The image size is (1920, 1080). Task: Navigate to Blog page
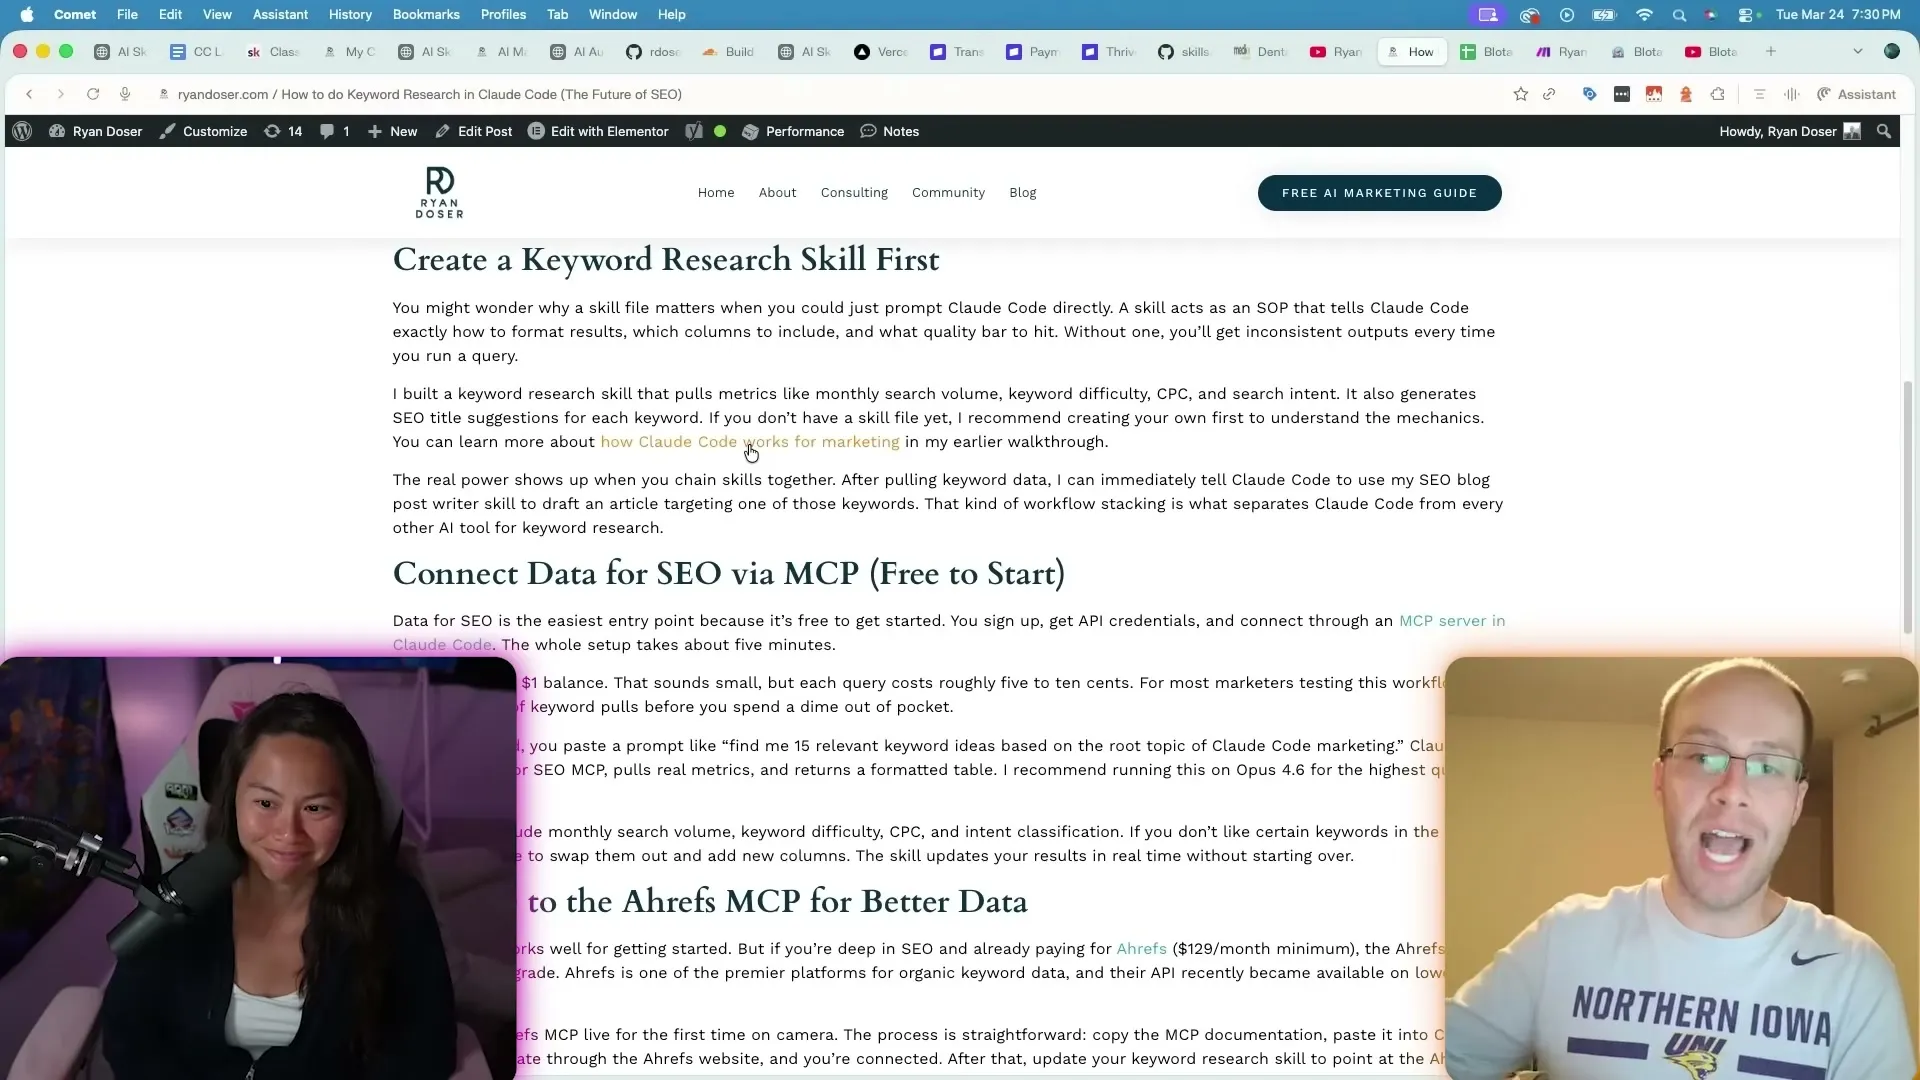point(1022,192)
